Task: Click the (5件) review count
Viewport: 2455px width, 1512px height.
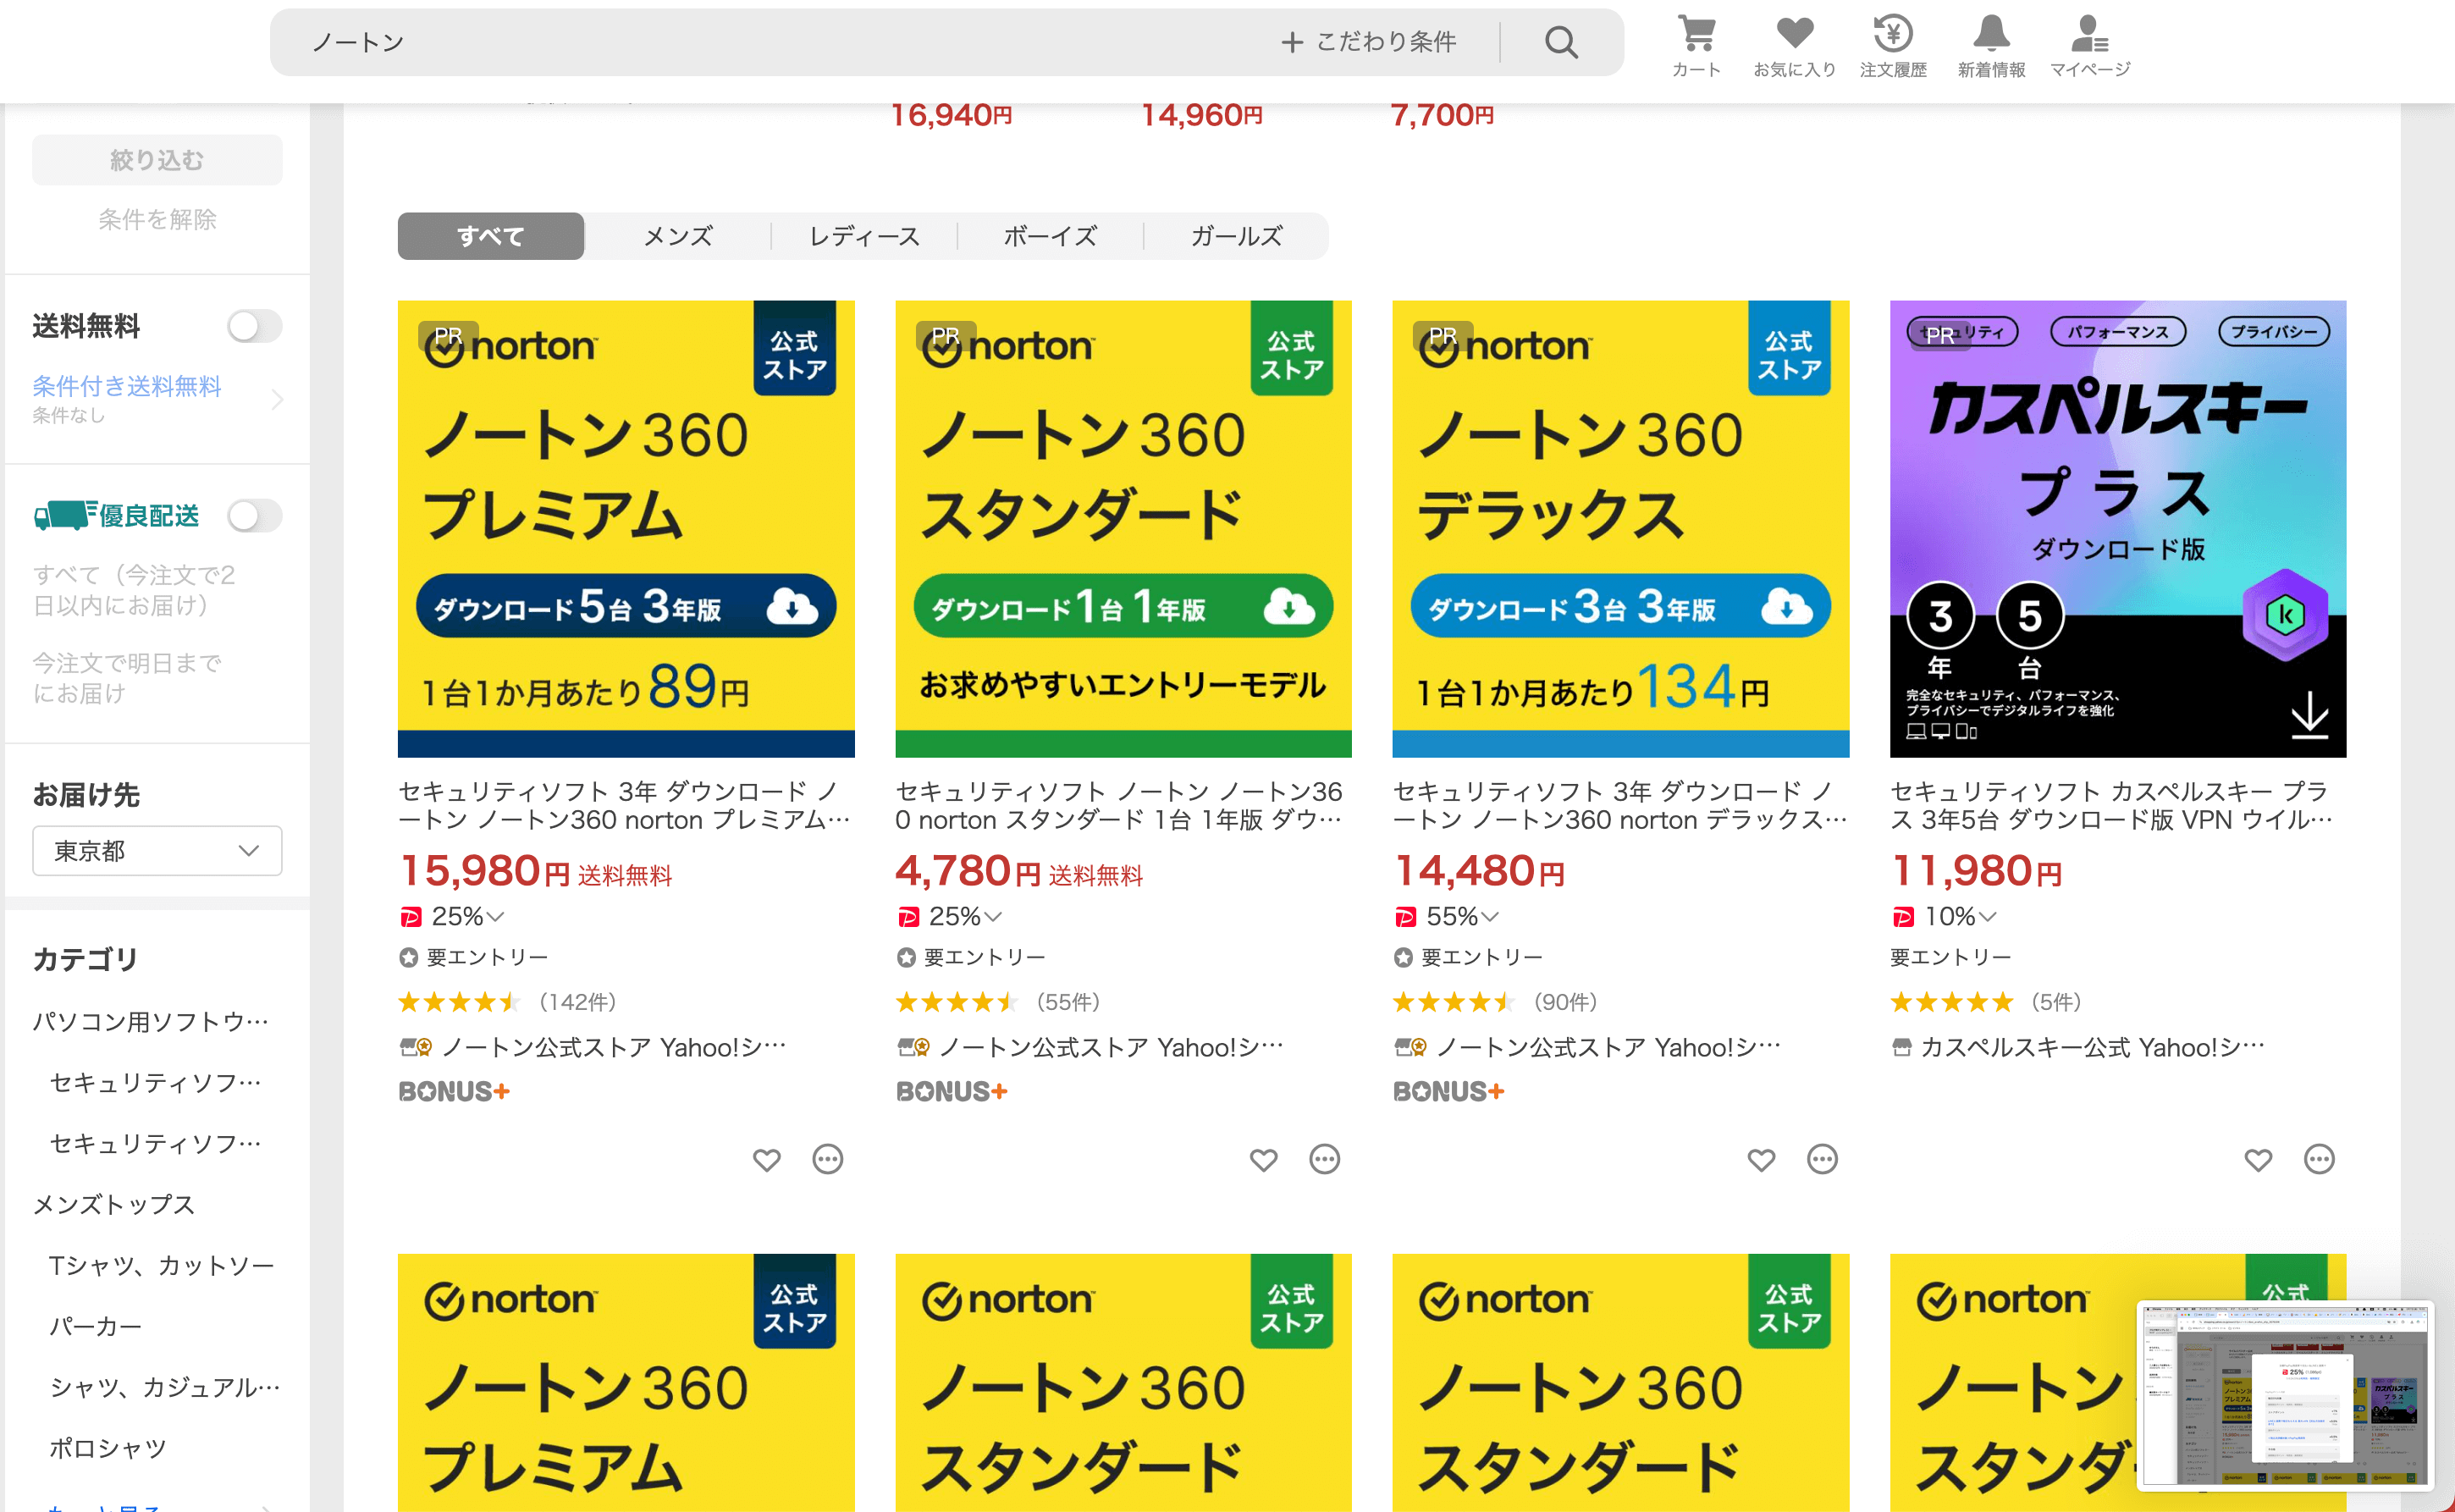Action: (2056, 1002)
